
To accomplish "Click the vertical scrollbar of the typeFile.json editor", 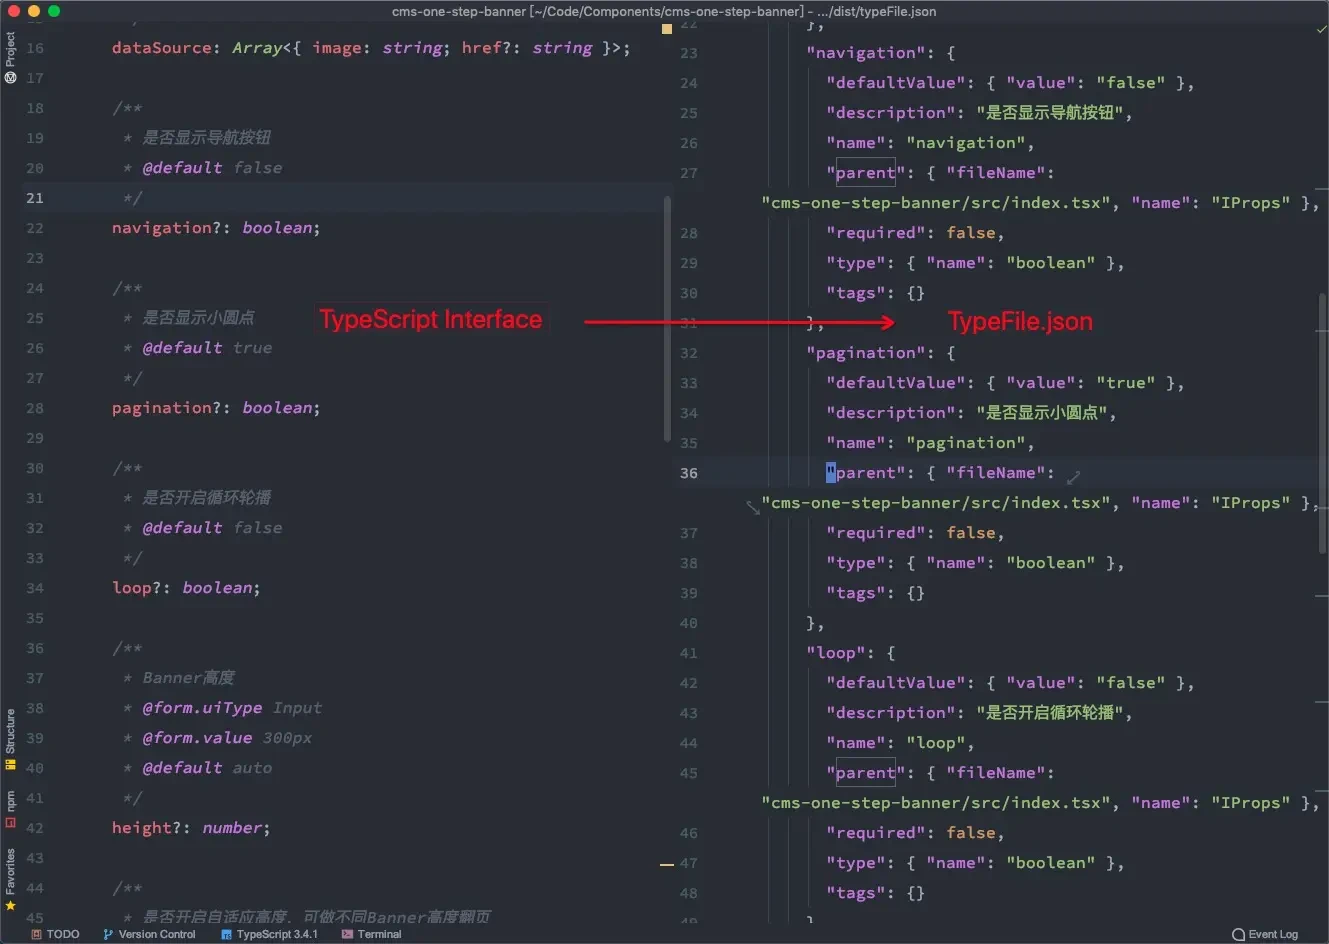I will click(x=1323, y=424).
